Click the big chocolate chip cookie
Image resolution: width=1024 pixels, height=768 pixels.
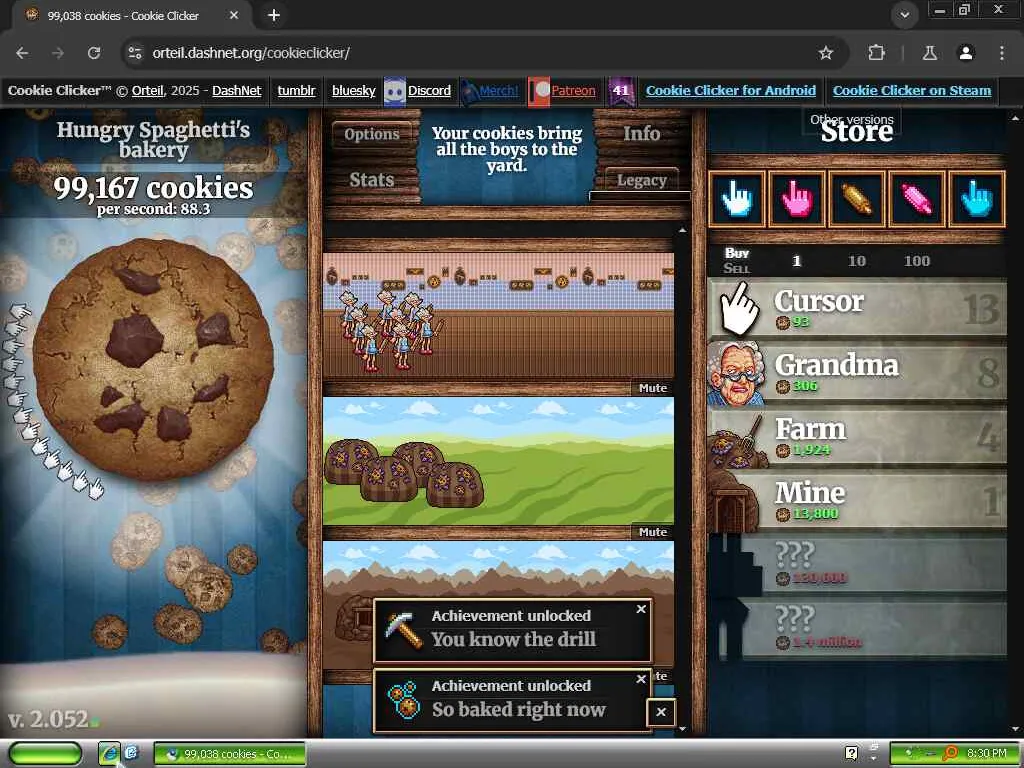153,359
